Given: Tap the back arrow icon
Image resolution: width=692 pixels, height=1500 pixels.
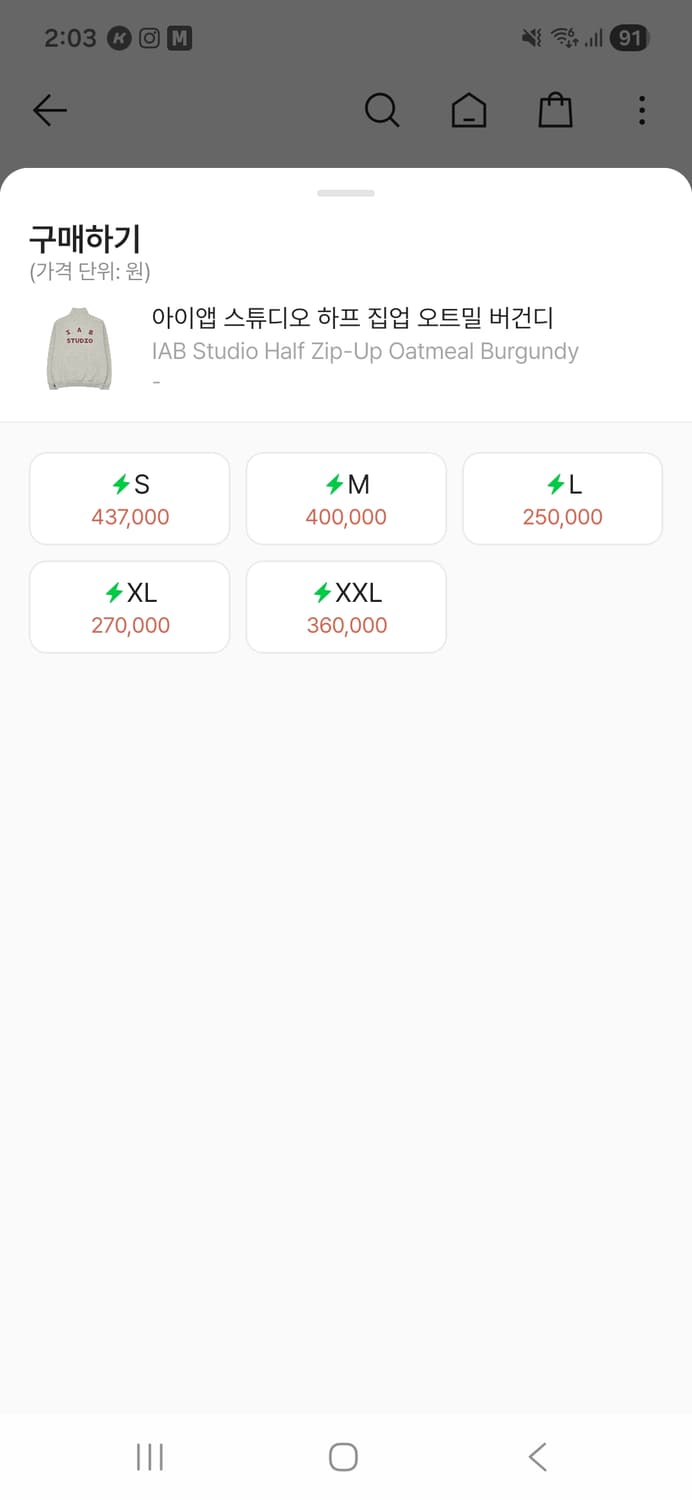Looking at the screenshot, I should (49, 110).
